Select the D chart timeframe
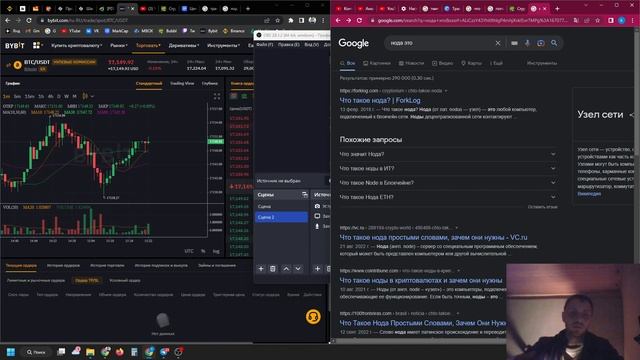 coord(59,96)
